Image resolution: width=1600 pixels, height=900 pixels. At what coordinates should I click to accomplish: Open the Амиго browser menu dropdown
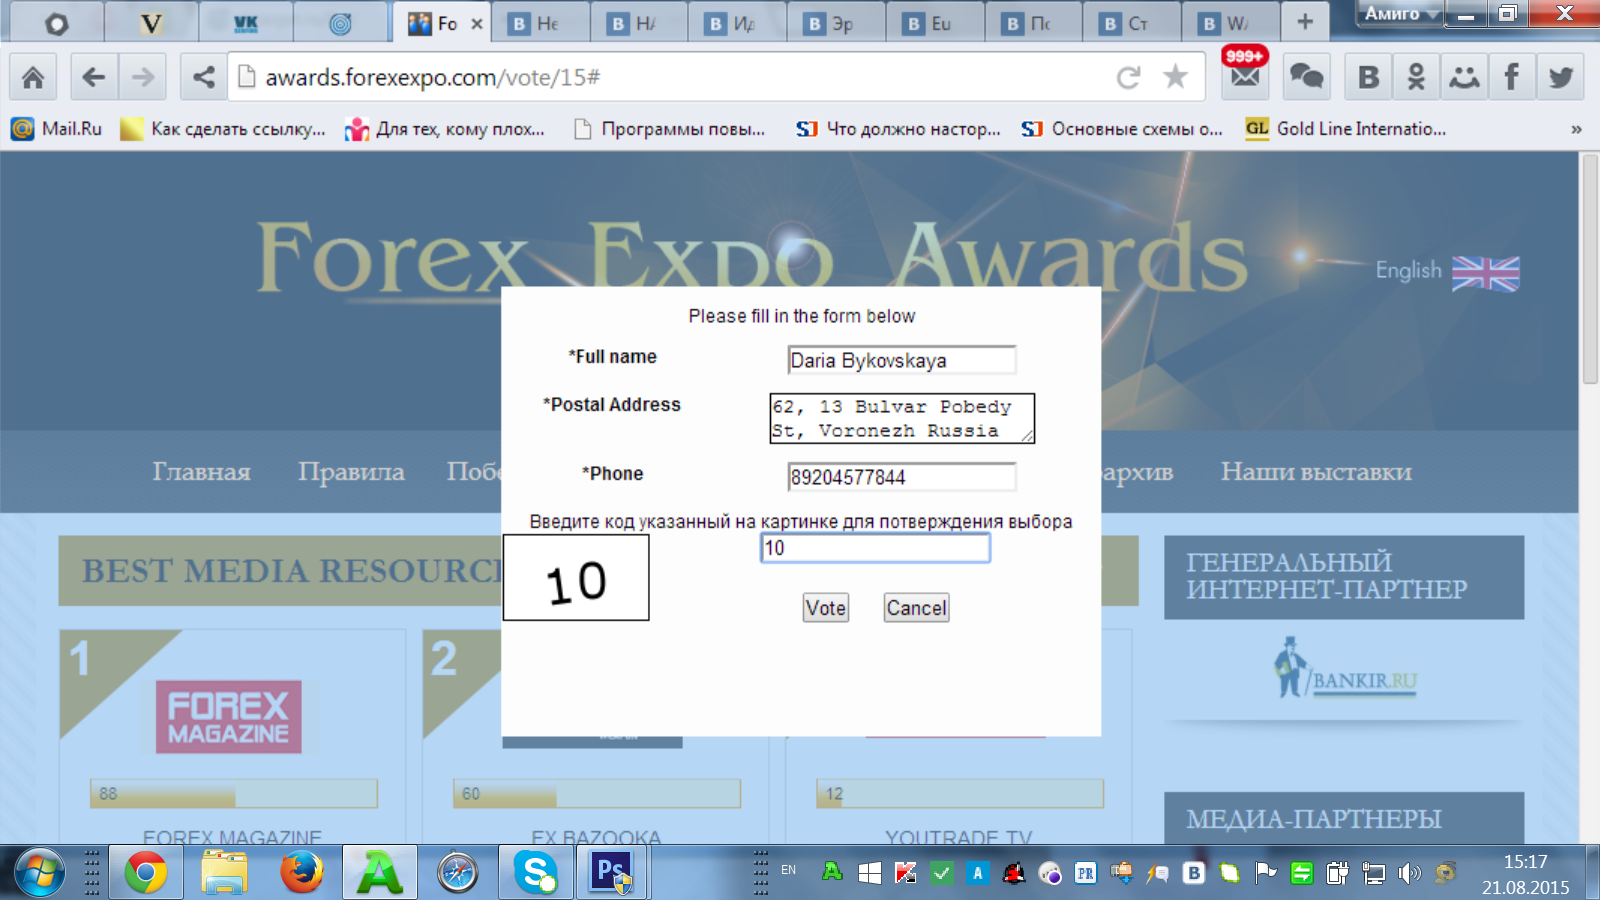(x=1400, y=14)
